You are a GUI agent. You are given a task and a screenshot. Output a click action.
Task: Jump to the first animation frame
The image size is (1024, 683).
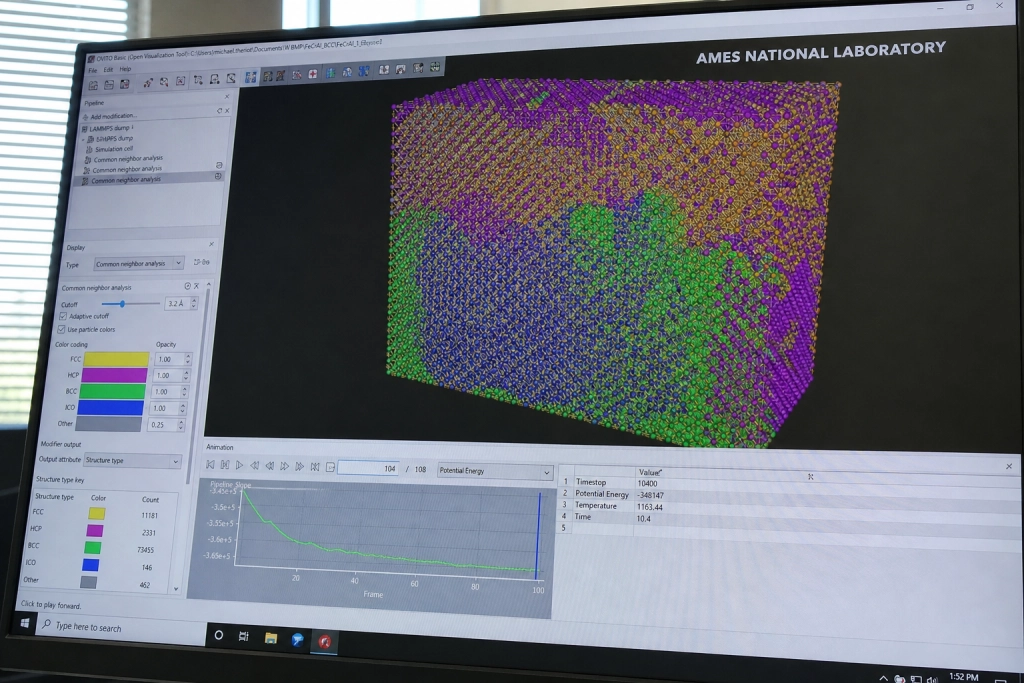210,464
